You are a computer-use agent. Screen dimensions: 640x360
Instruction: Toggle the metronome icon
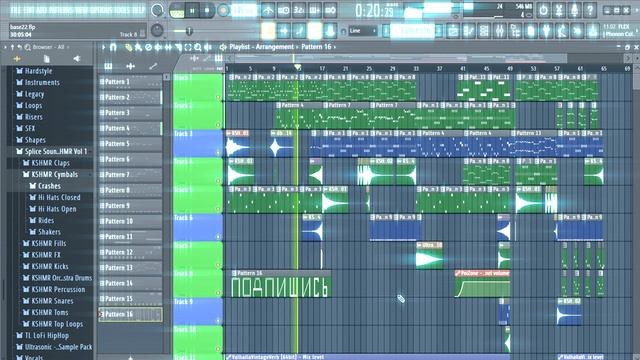tap(268, 11)
